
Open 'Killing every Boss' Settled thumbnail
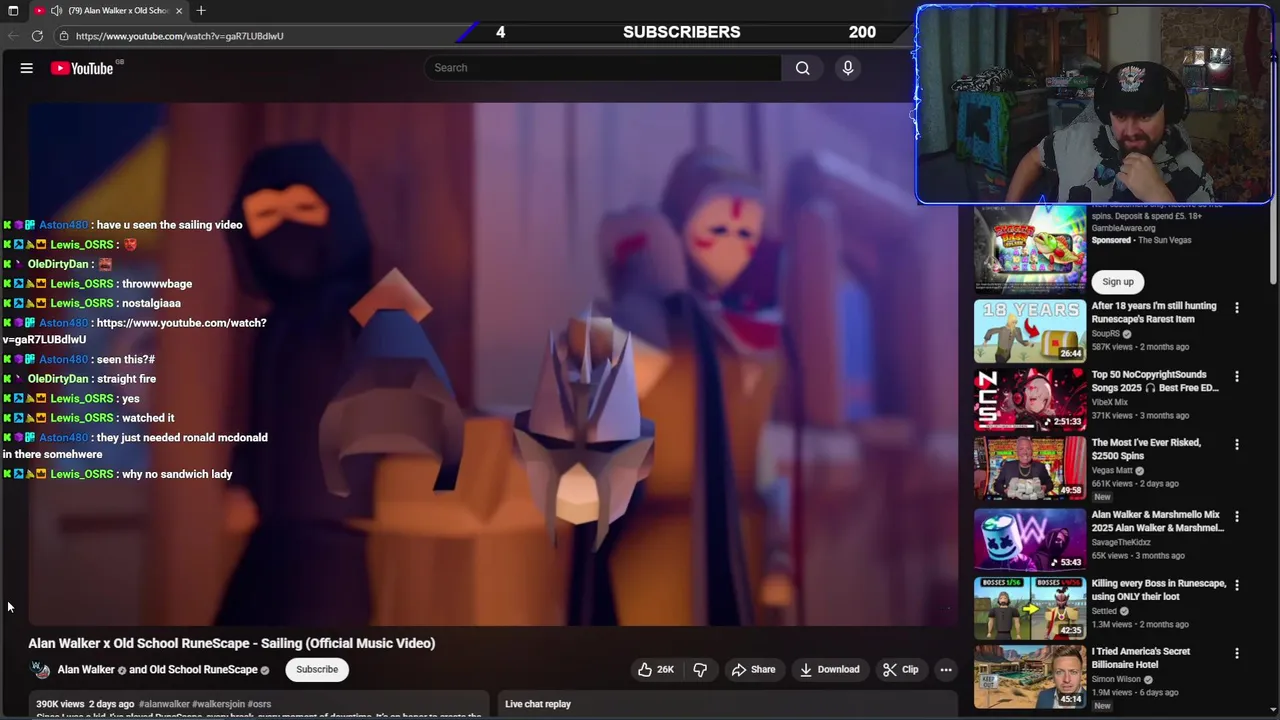(1029, 608)
